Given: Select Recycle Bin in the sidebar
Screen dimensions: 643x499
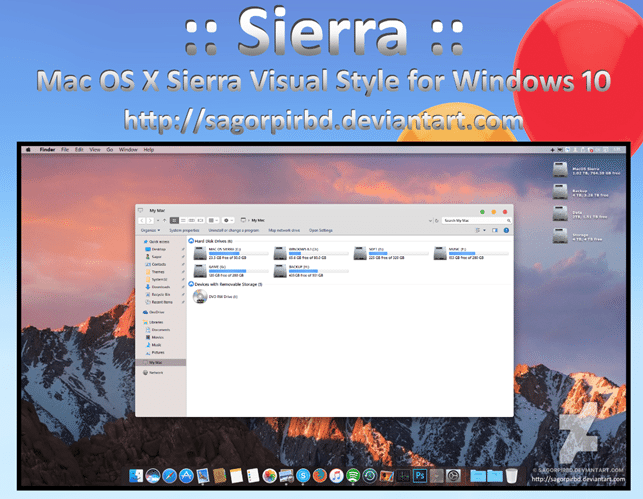Looking at the screenshot, I should [161, 294].
